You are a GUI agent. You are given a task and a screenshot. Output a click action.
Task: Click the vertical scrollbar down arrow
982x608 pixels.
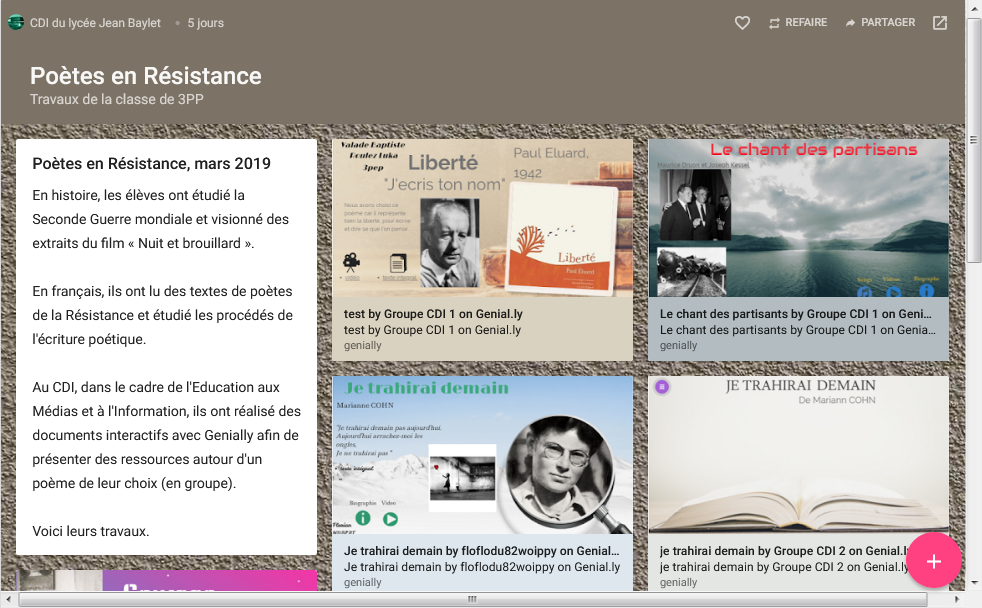974,584
